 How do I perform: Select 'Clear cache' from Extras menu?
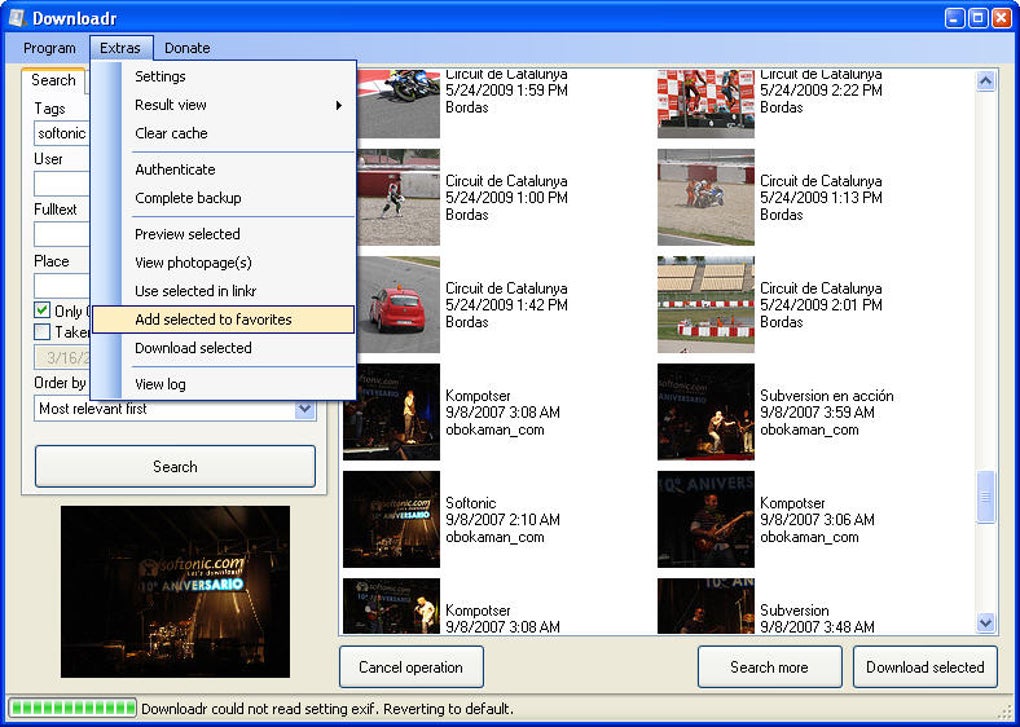pyautogui.click(x=171, y=133)
